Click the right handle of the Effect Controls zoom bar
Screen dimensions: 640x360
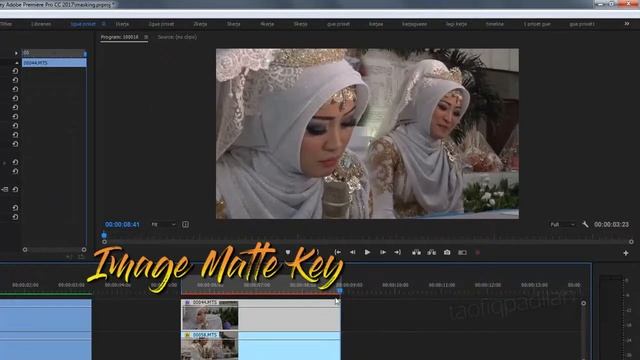coord(84,250)
